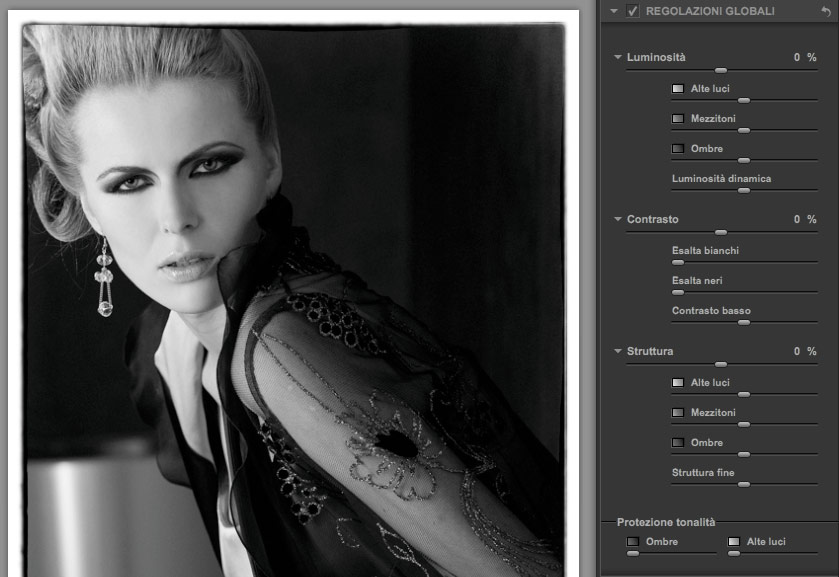Click the Alte luci icon under Luminosità
839x577 pixels.
[x=678, y=89]
